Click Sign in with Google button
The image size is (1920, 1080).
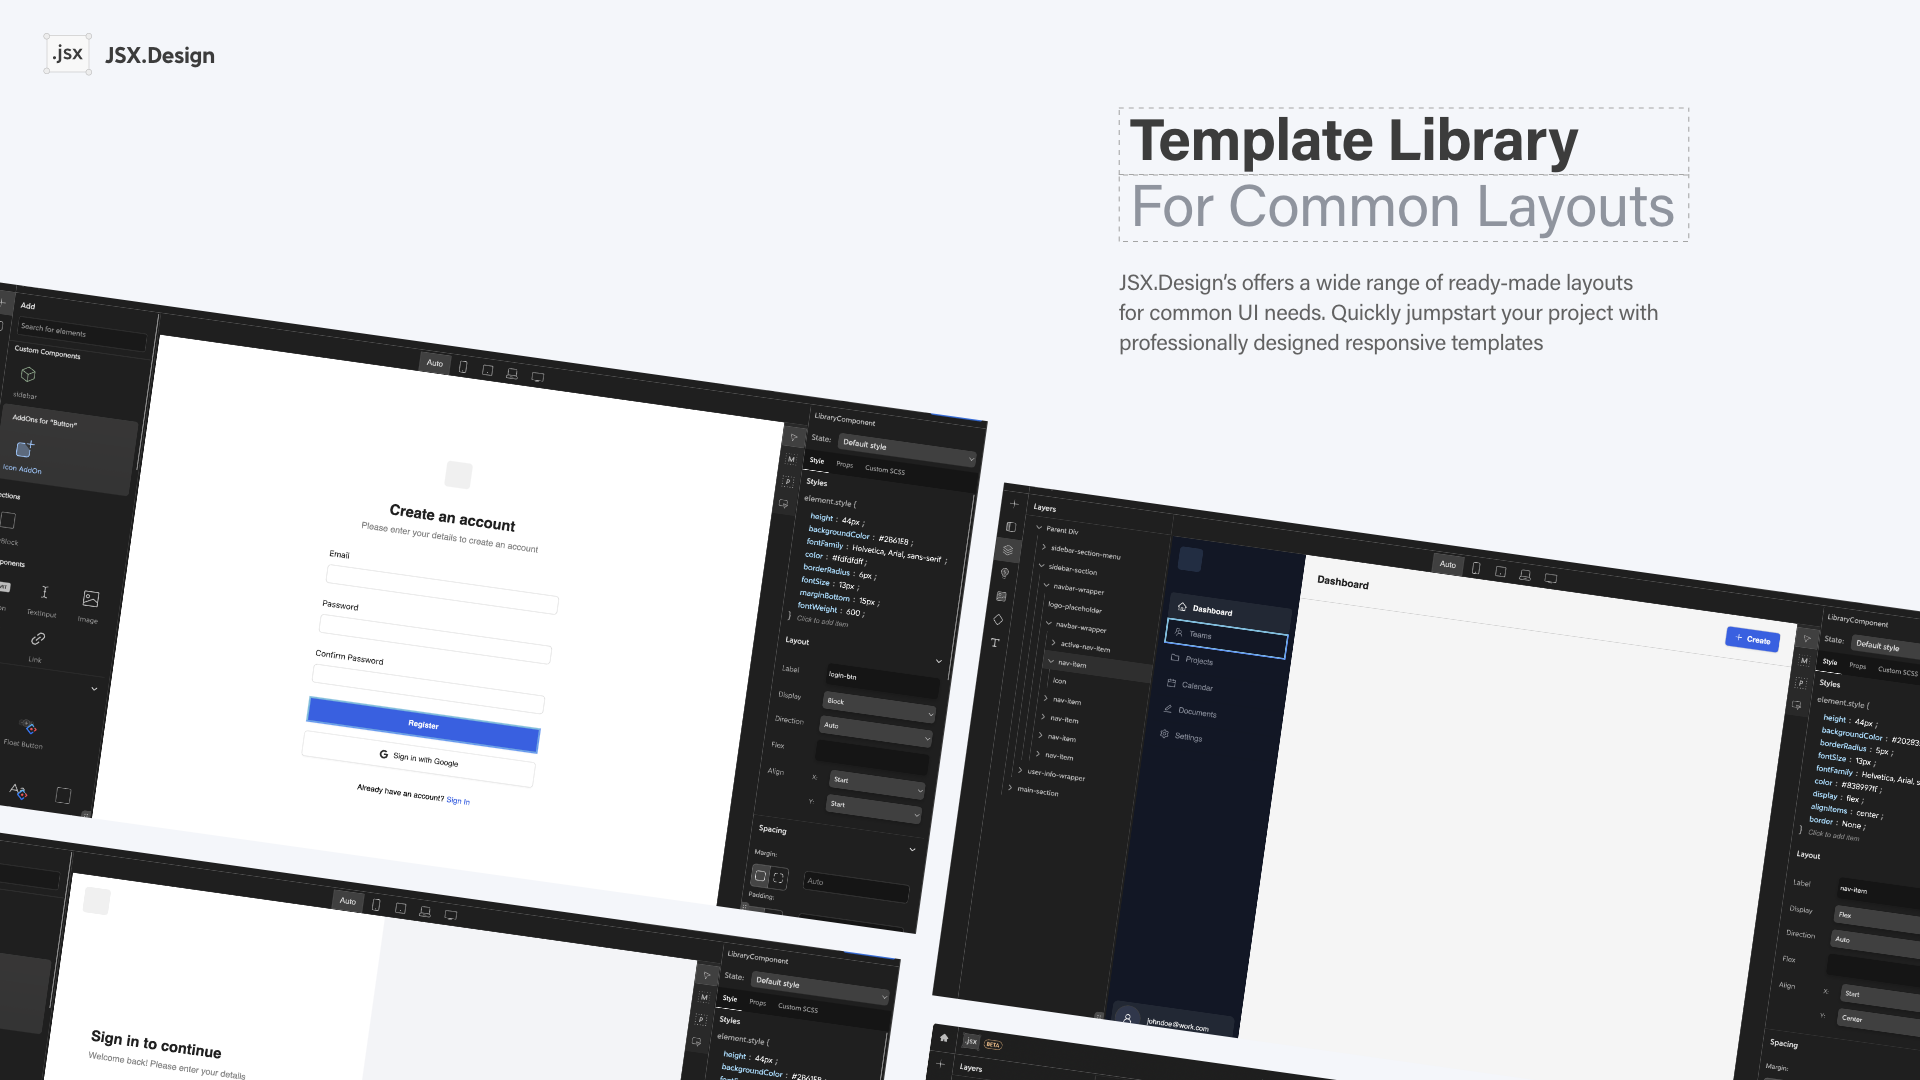point(419,759)
